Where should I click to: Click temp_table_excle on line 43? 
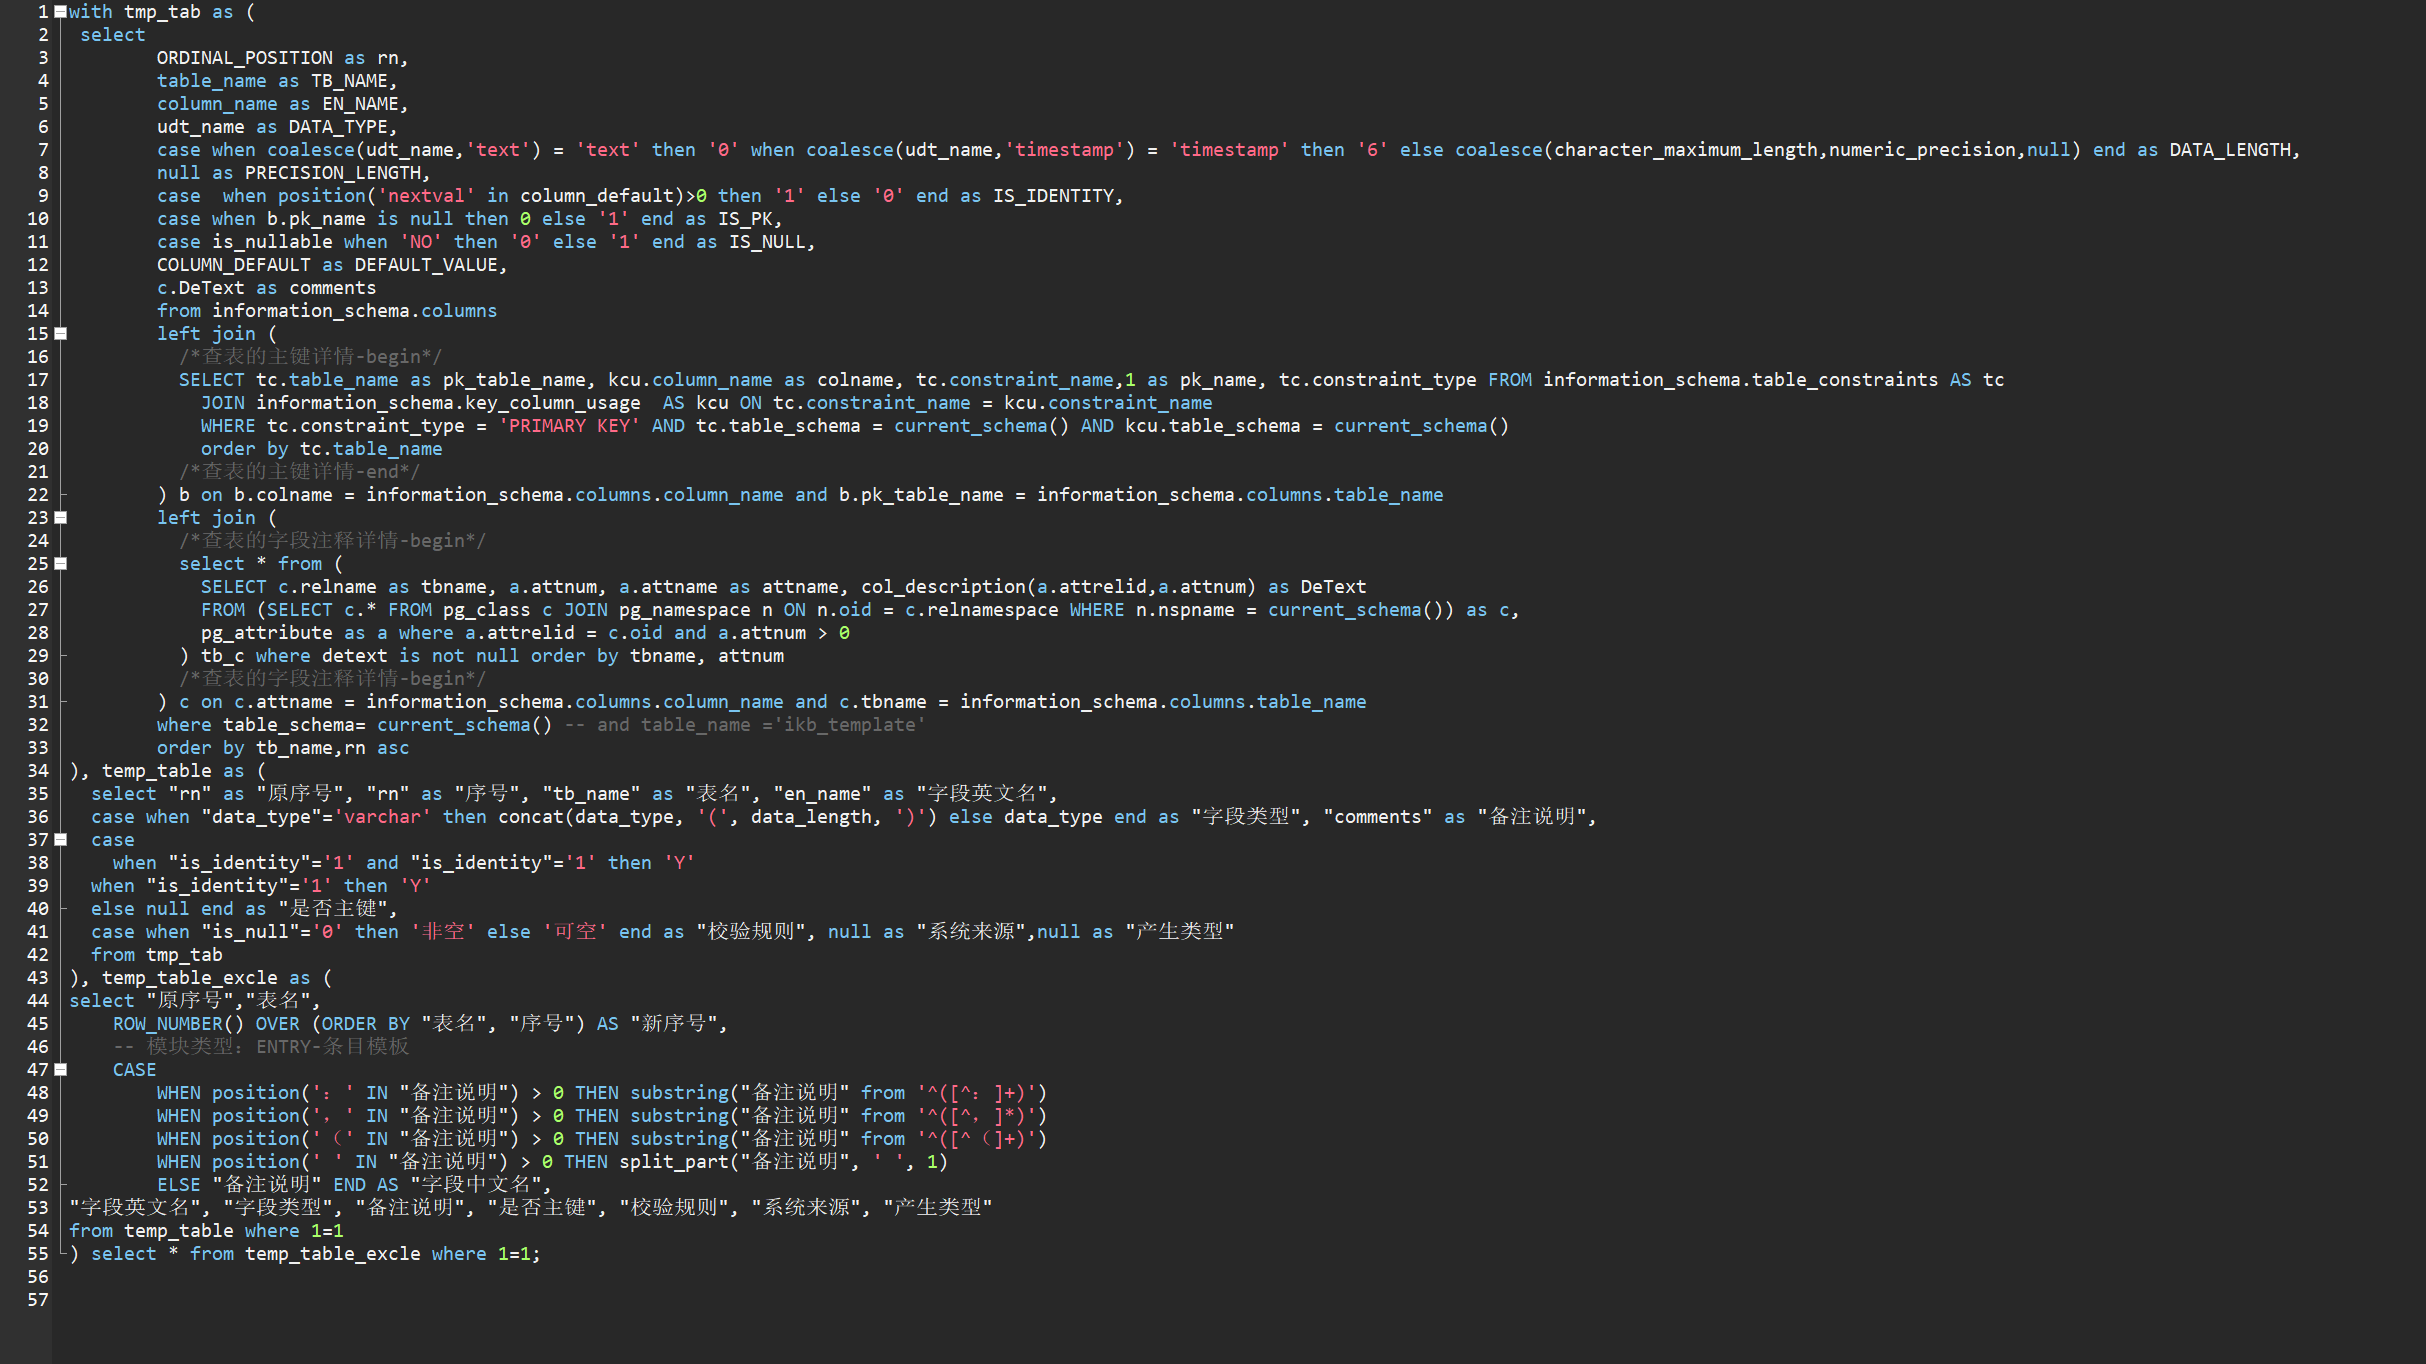coord(190,978)
